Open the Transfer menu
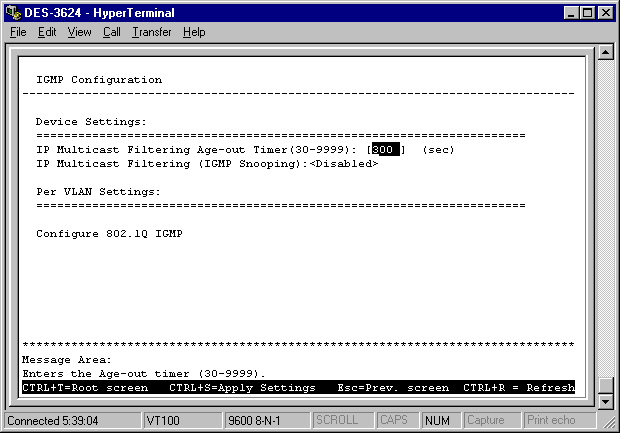Screen dimensions: 620x433 (x=151, y=32)
